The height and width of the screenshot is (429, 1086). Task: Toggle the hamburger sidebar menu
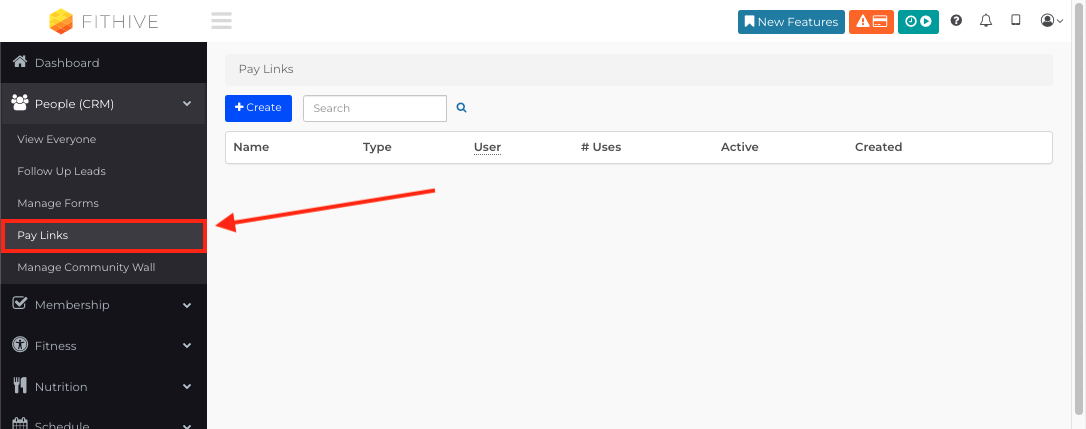click(221, 21)
